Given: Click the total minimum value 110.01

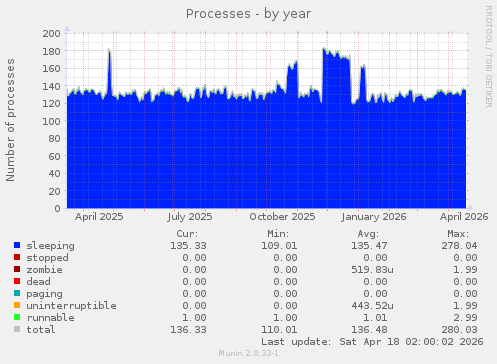Looking at the screenshot, I should [279, 330].
